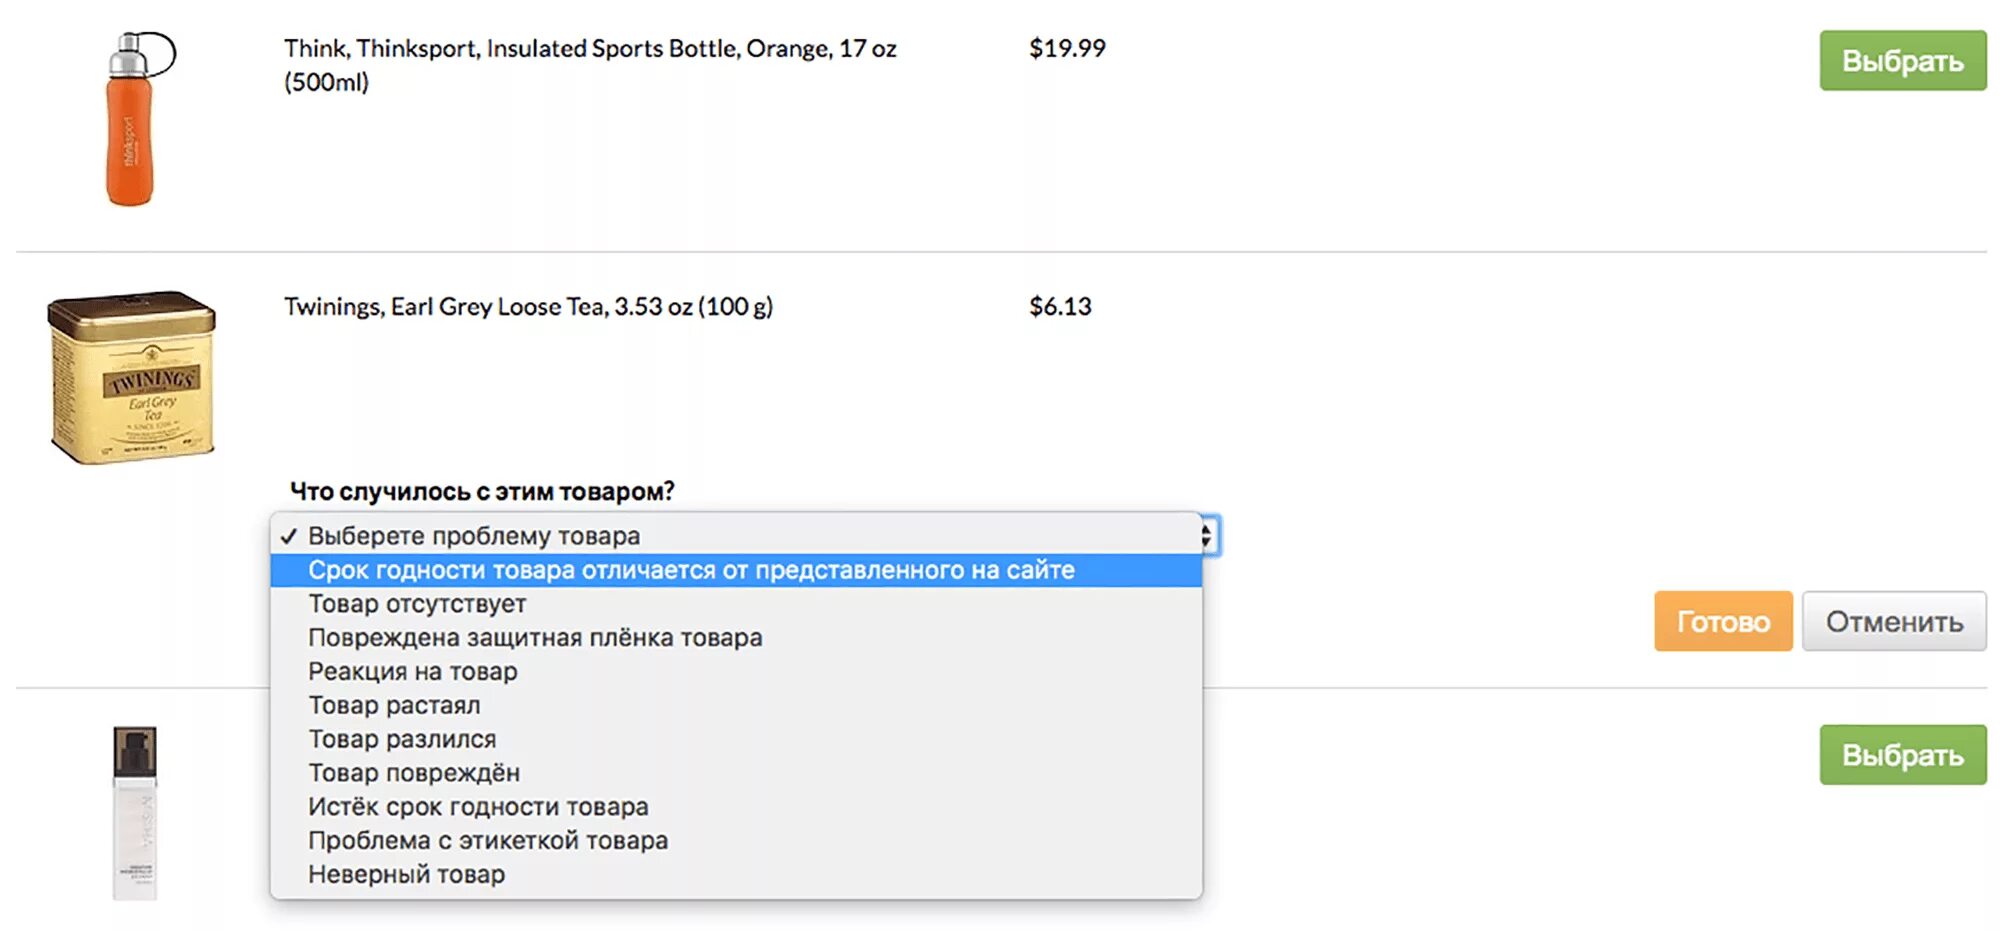
Task: Choose Срок годности товара отличается option
Action: click(690, 570)
